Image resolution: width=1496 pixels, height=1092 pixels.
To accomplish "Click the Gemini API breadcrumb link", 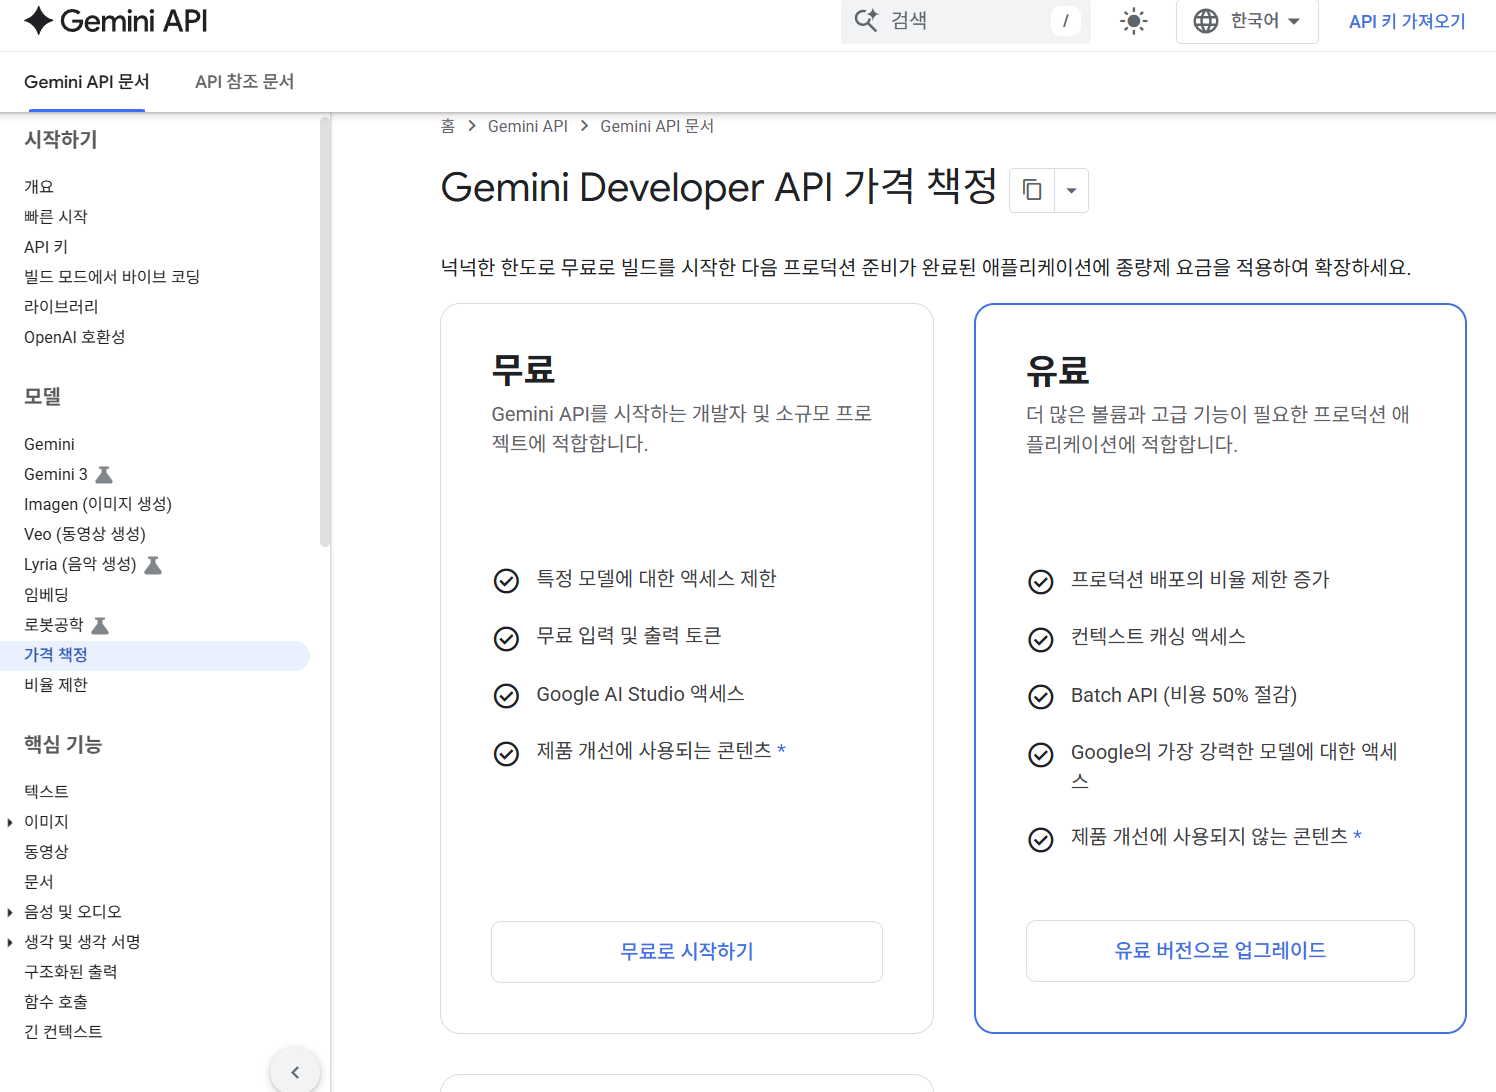I will [x=527, y=126].
